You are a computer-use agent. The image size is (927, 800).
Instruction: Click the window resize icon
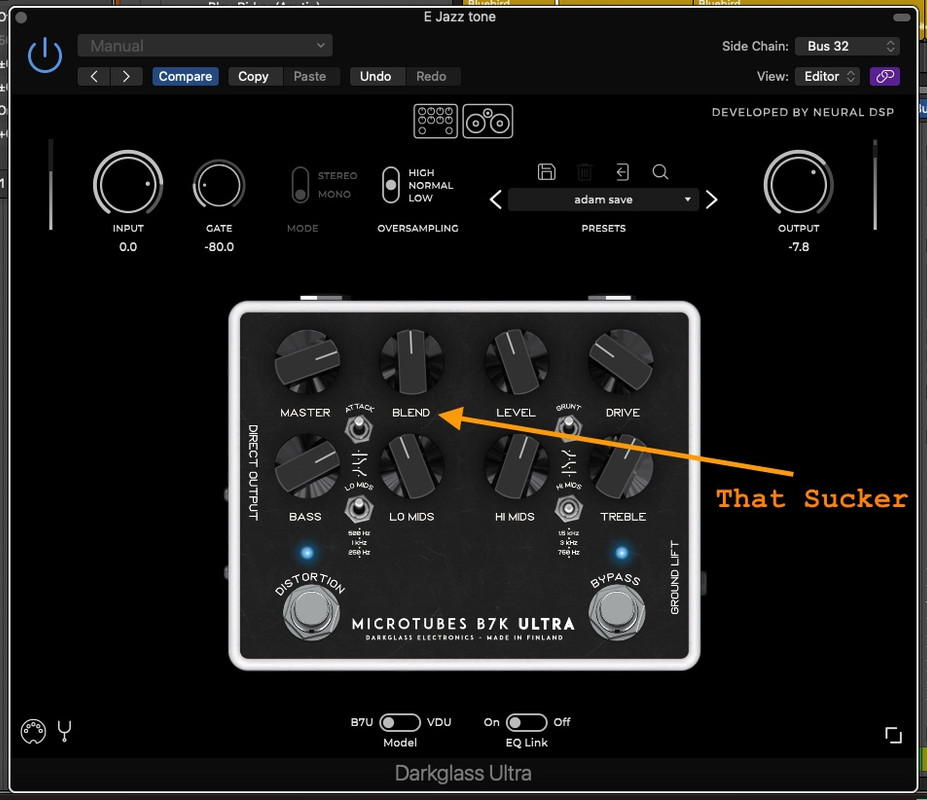pos(893,735)
